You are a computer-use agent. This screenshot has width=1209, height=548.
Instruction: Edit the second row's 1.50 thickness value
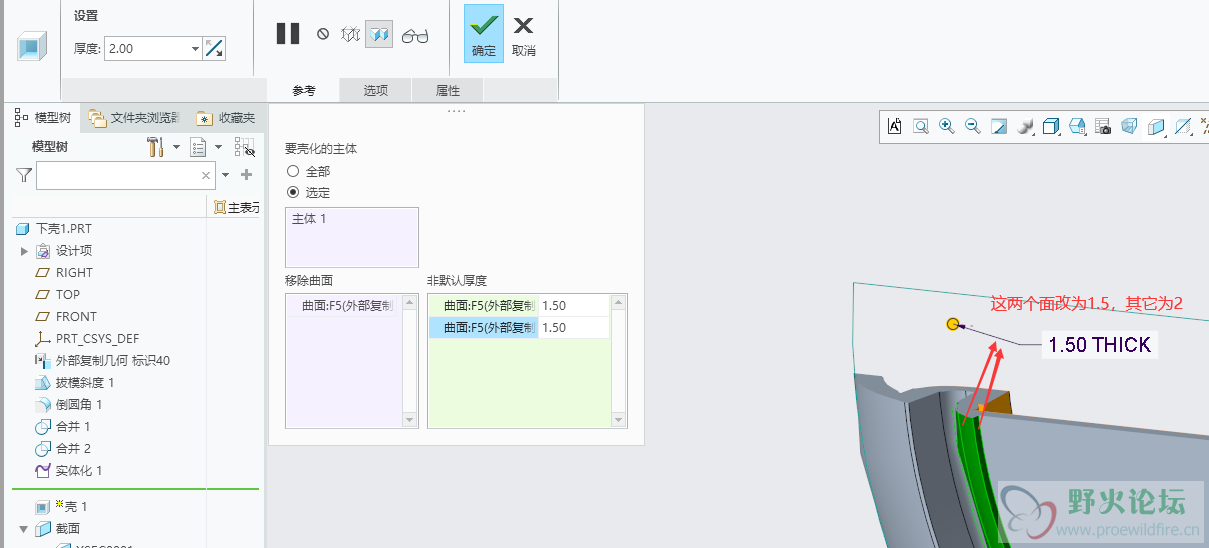573,327
